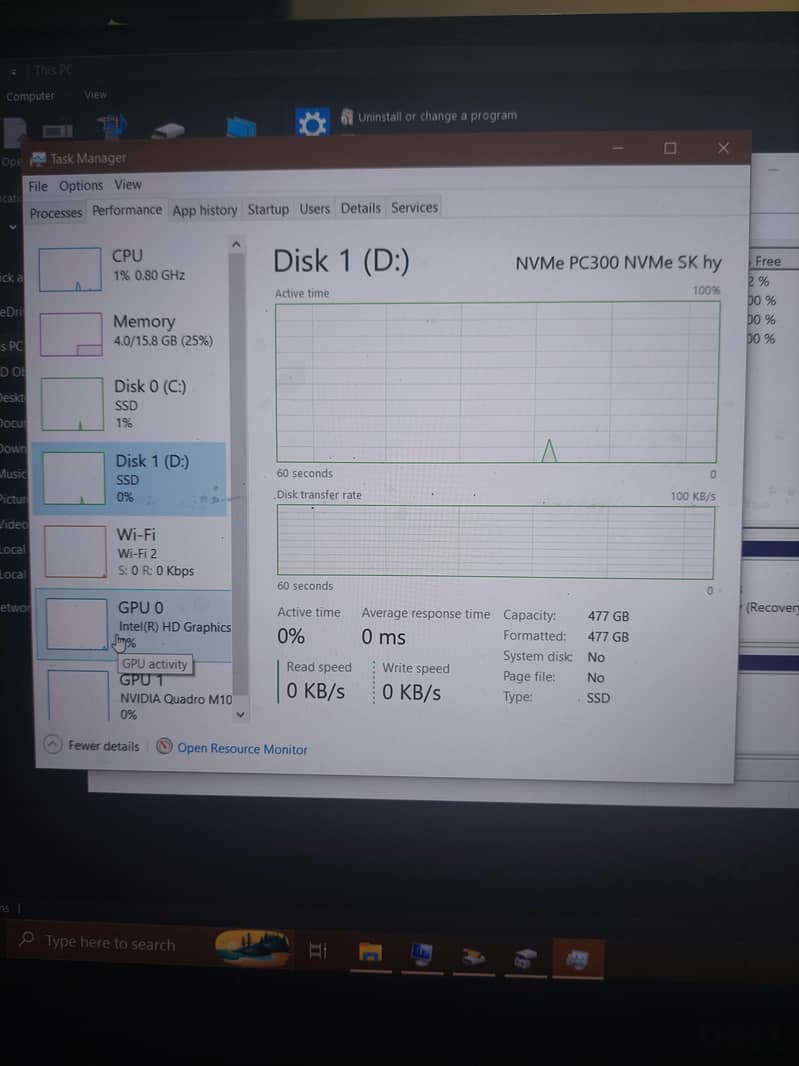The width and height of the screenshot is (799, 1066).
Task: Click the NVMe PC300 model name
Action: pyautogui.click(x=618, y=262)
